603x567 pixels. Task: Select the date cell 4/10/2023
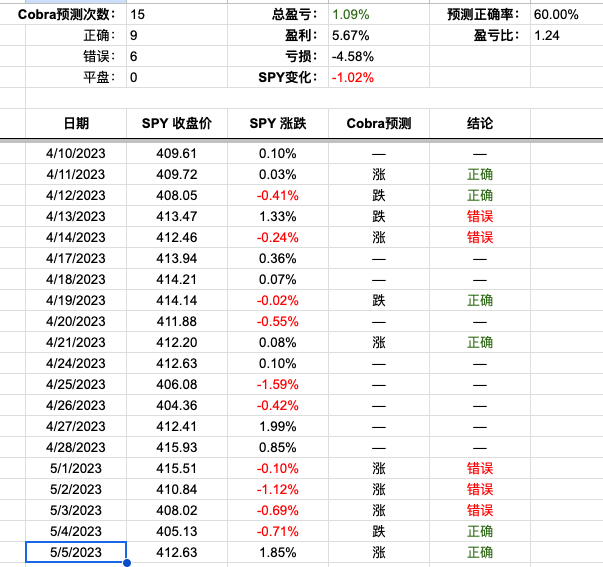(x=76, y=153)
